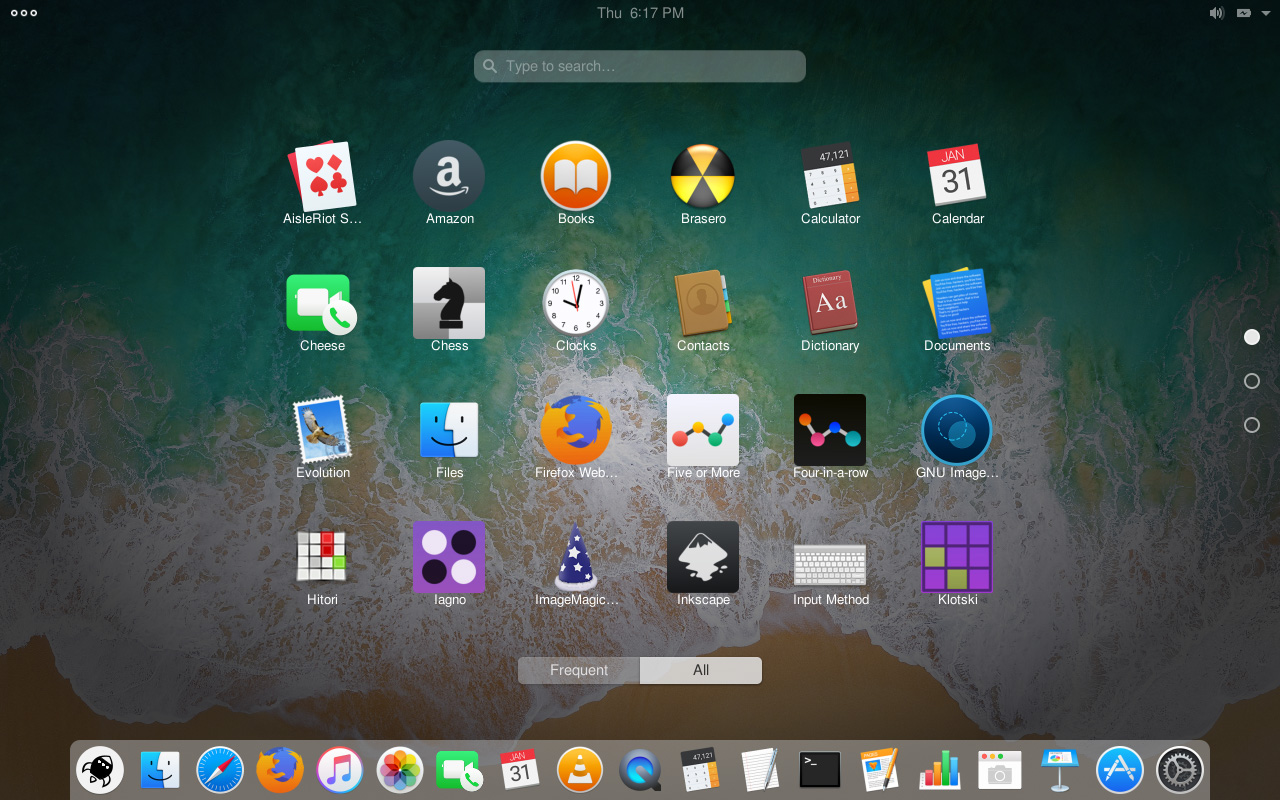Expand the system menu arrow in top bar
The image size is (1280, 800).
click(x=1267, y=13)
